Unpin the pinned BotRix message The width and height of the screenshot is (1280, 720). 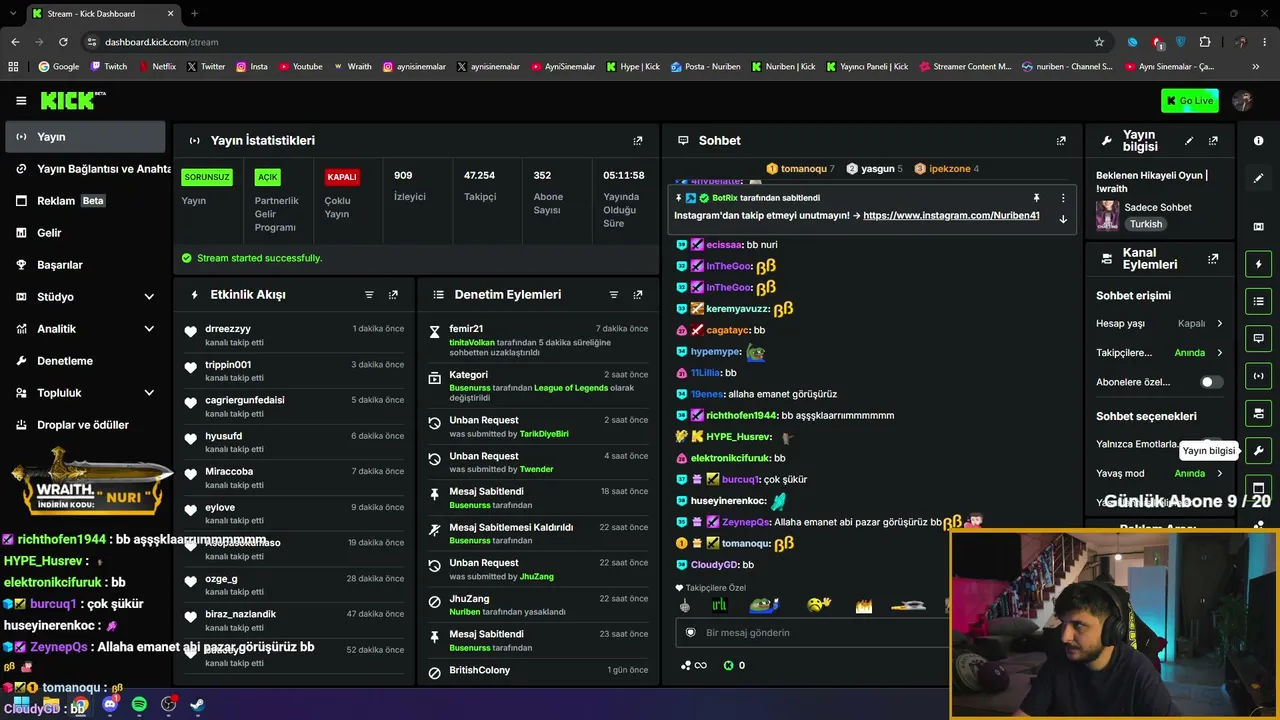coord(1036,198)
